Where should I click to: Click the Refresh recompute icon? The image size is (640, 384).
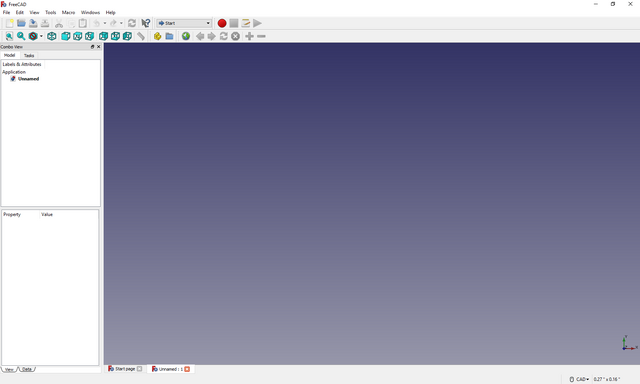point(131,23)
